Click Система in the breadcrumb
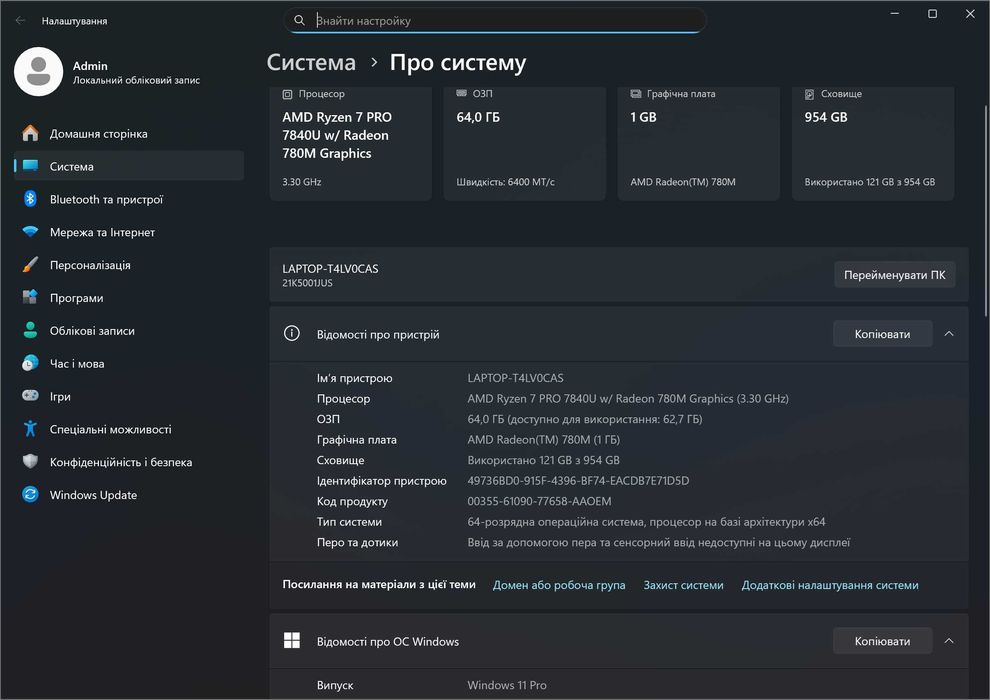Screen dimensions: 990x700 click(x=311, y=62)
